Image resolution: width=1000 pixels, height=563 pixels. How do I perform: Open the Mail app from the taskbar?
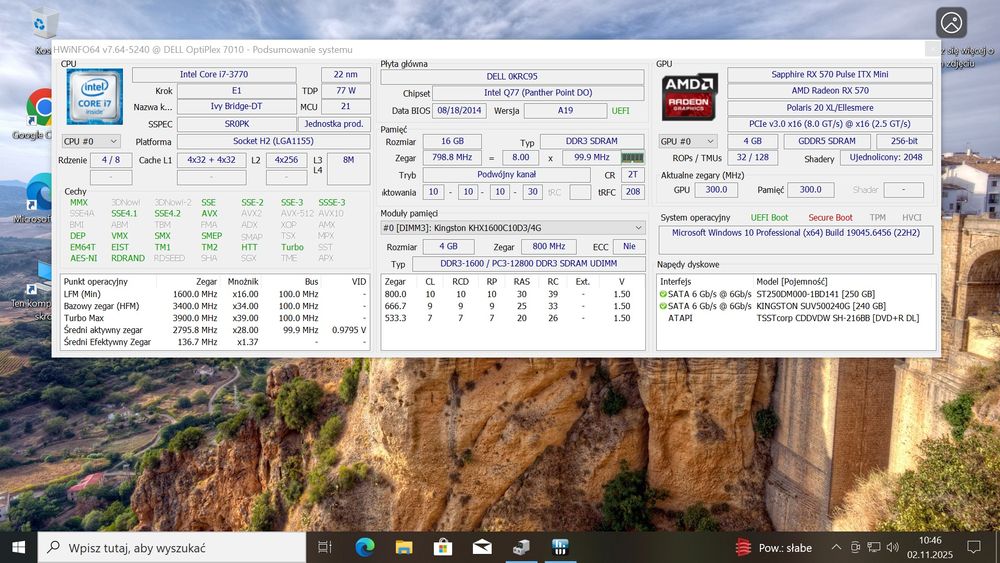[x=482, y=547]
